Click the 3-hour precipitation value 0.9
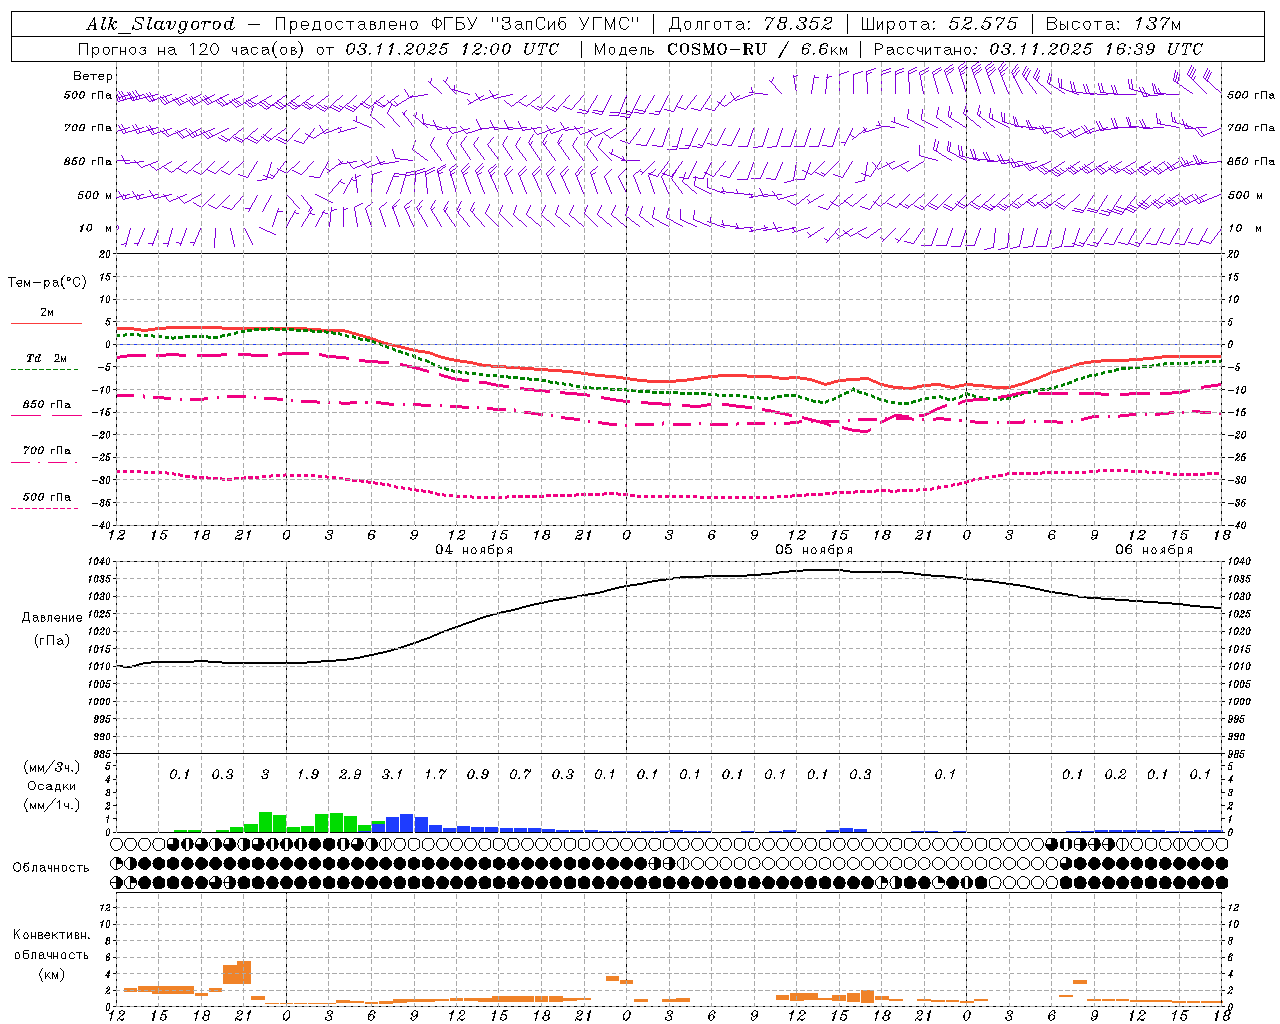 point(478,774)
